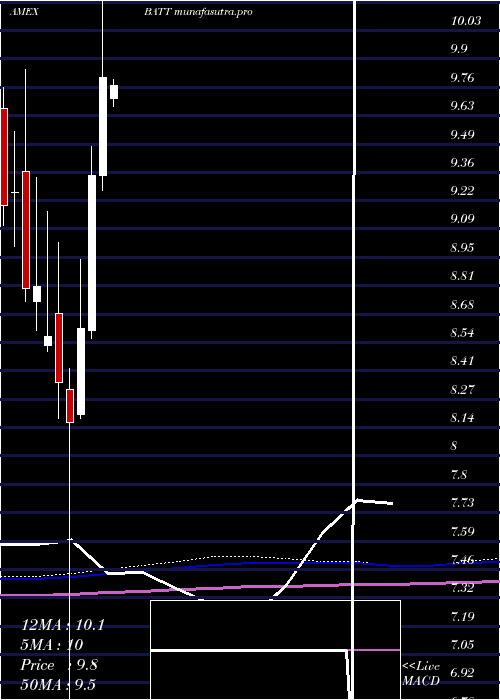Click the 12MA : 10.1 readout

coord(62,625)
